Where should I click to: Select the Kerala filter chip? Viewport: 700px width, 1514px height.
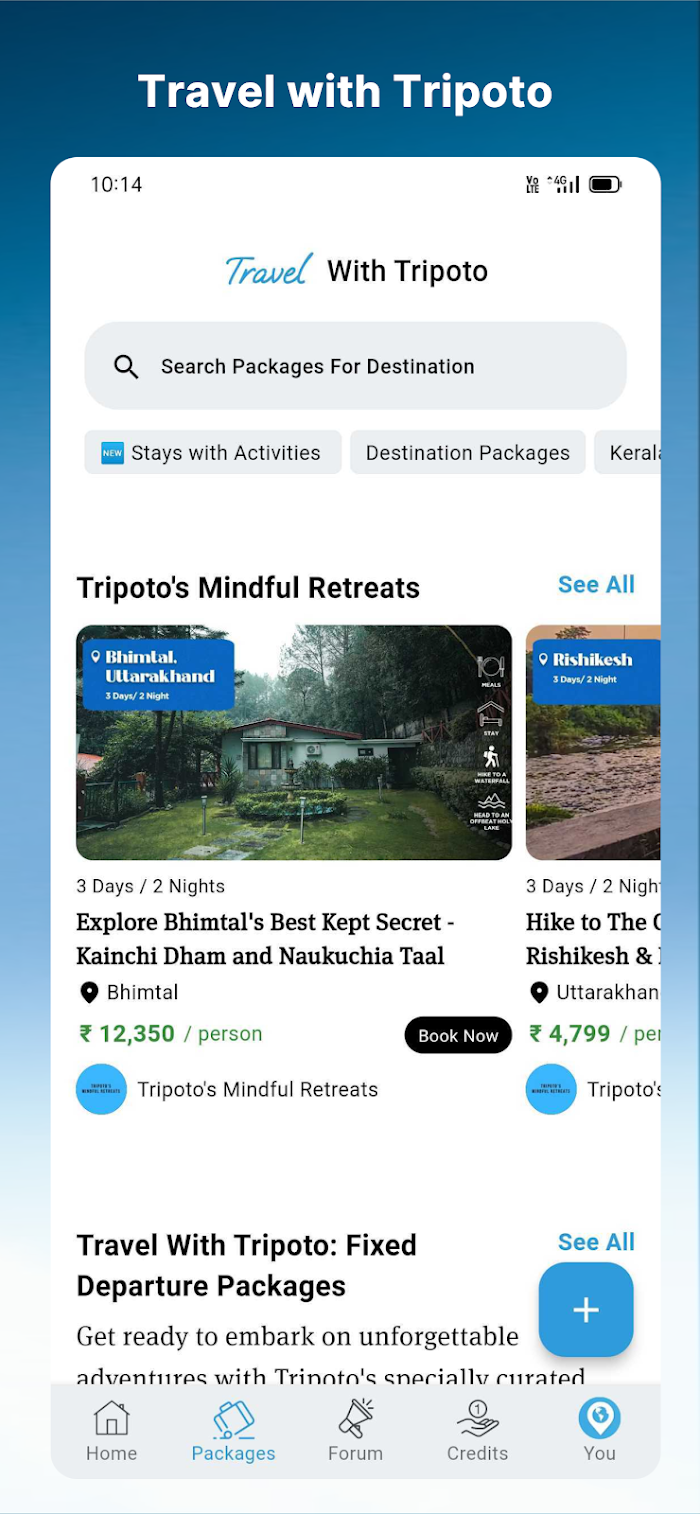tap(628, 453)
